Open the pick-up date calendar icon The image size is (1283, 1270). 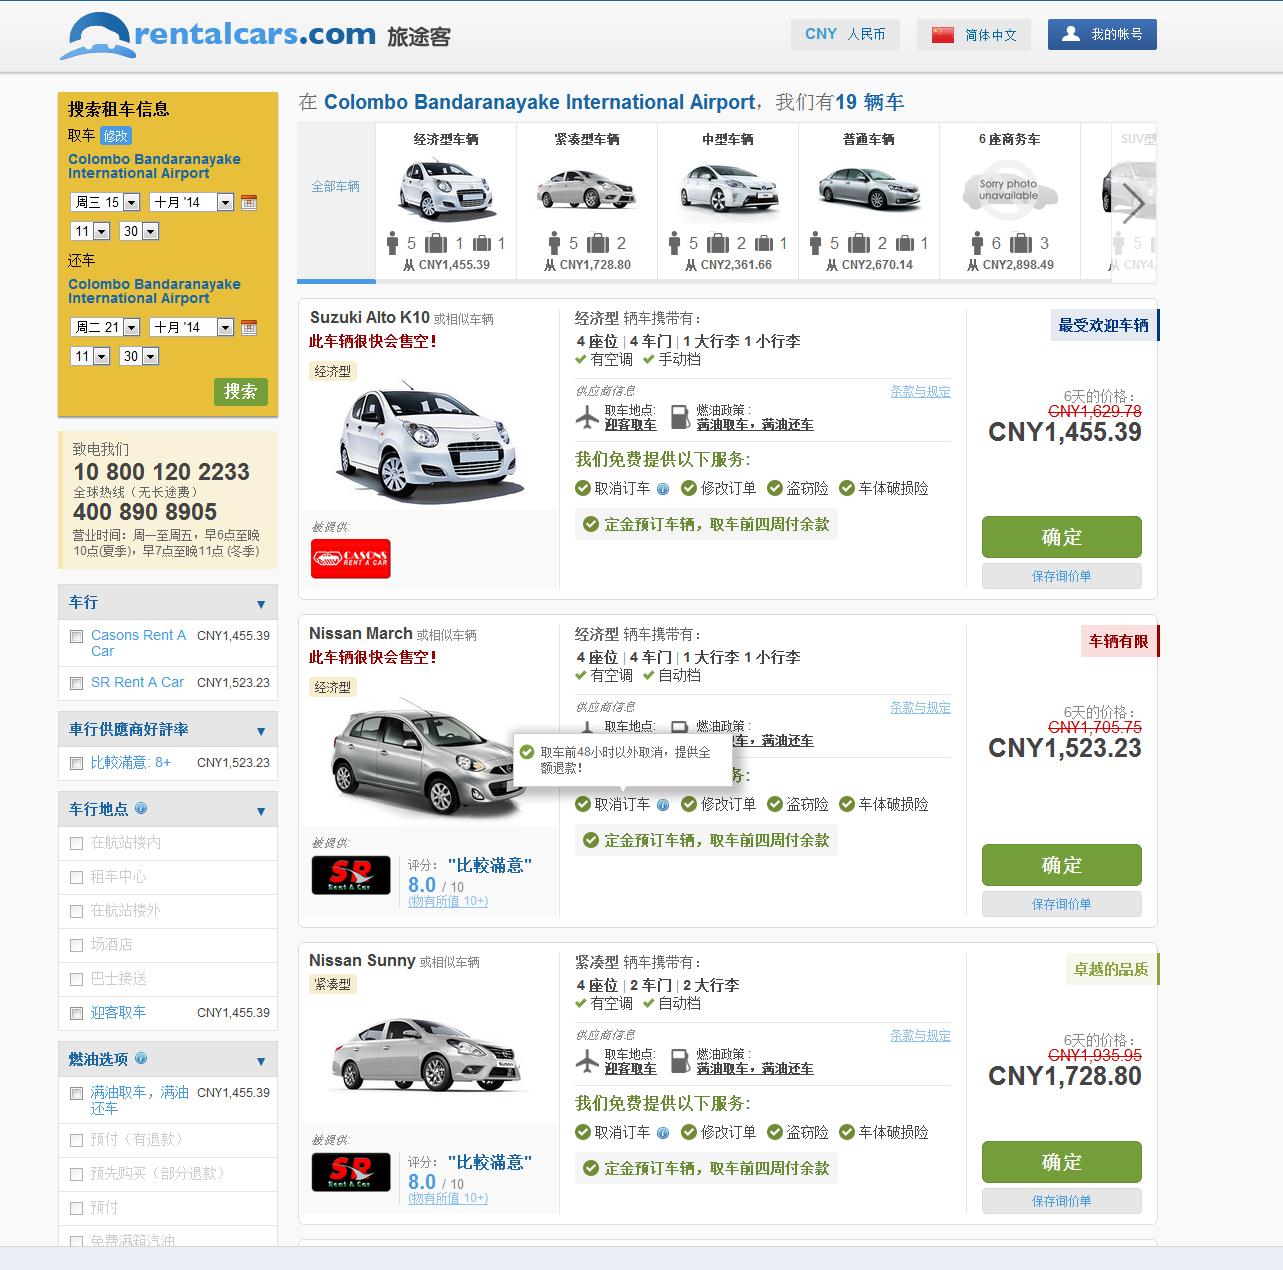249,202
